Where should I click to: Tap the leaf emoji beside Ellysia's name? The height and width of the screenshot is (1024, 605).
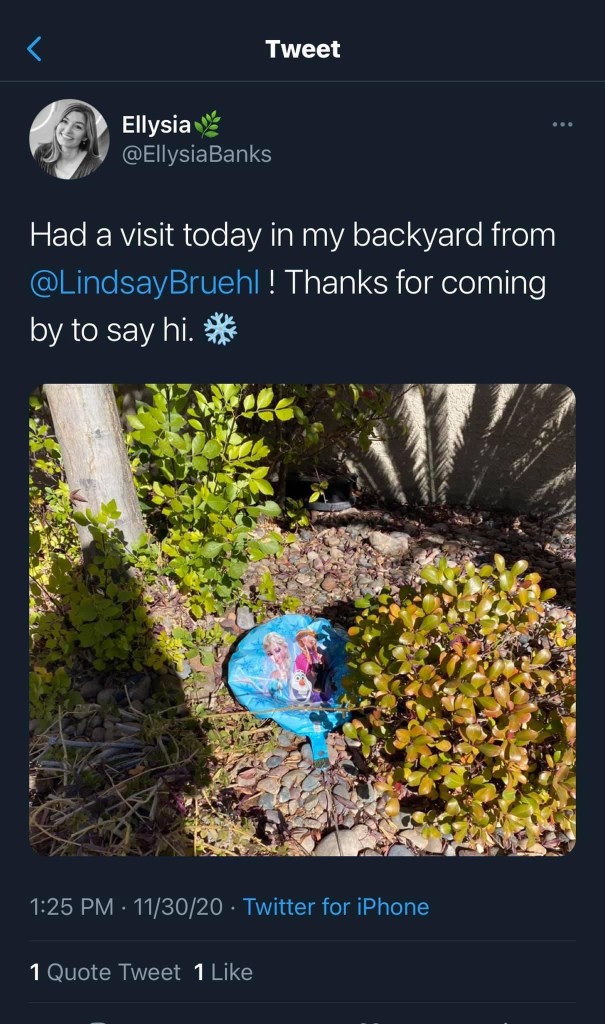pyautogui.click(x=208, y=124)
